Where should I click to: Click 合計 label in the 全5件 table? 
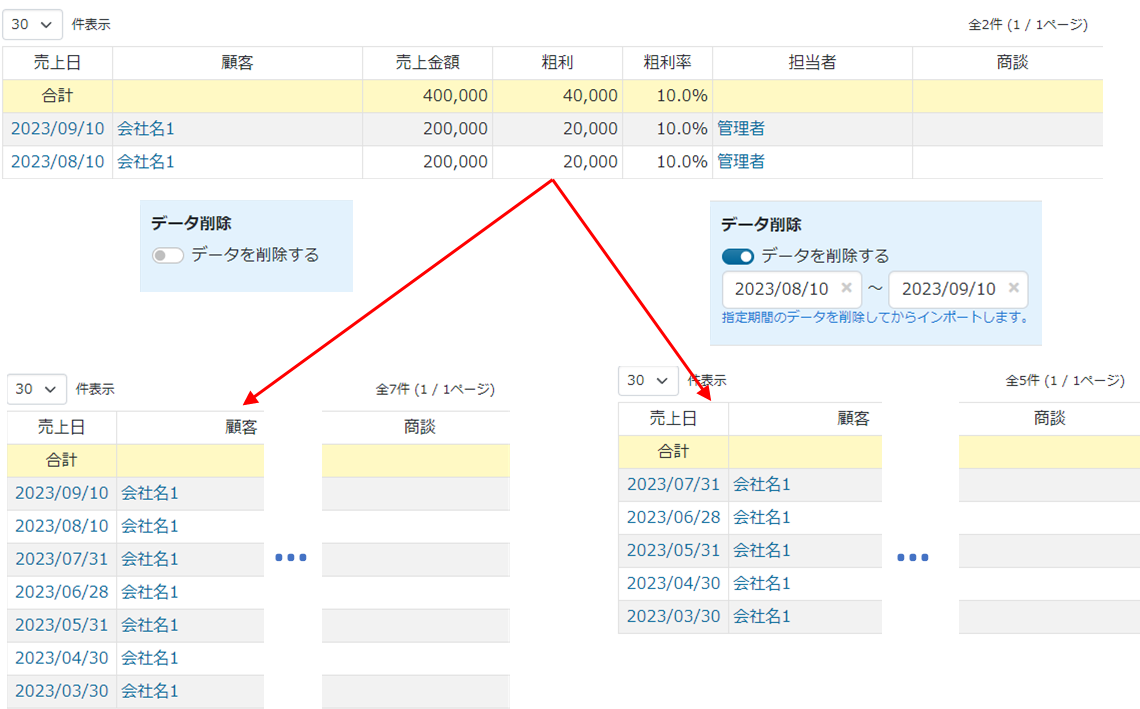point(673,452)
